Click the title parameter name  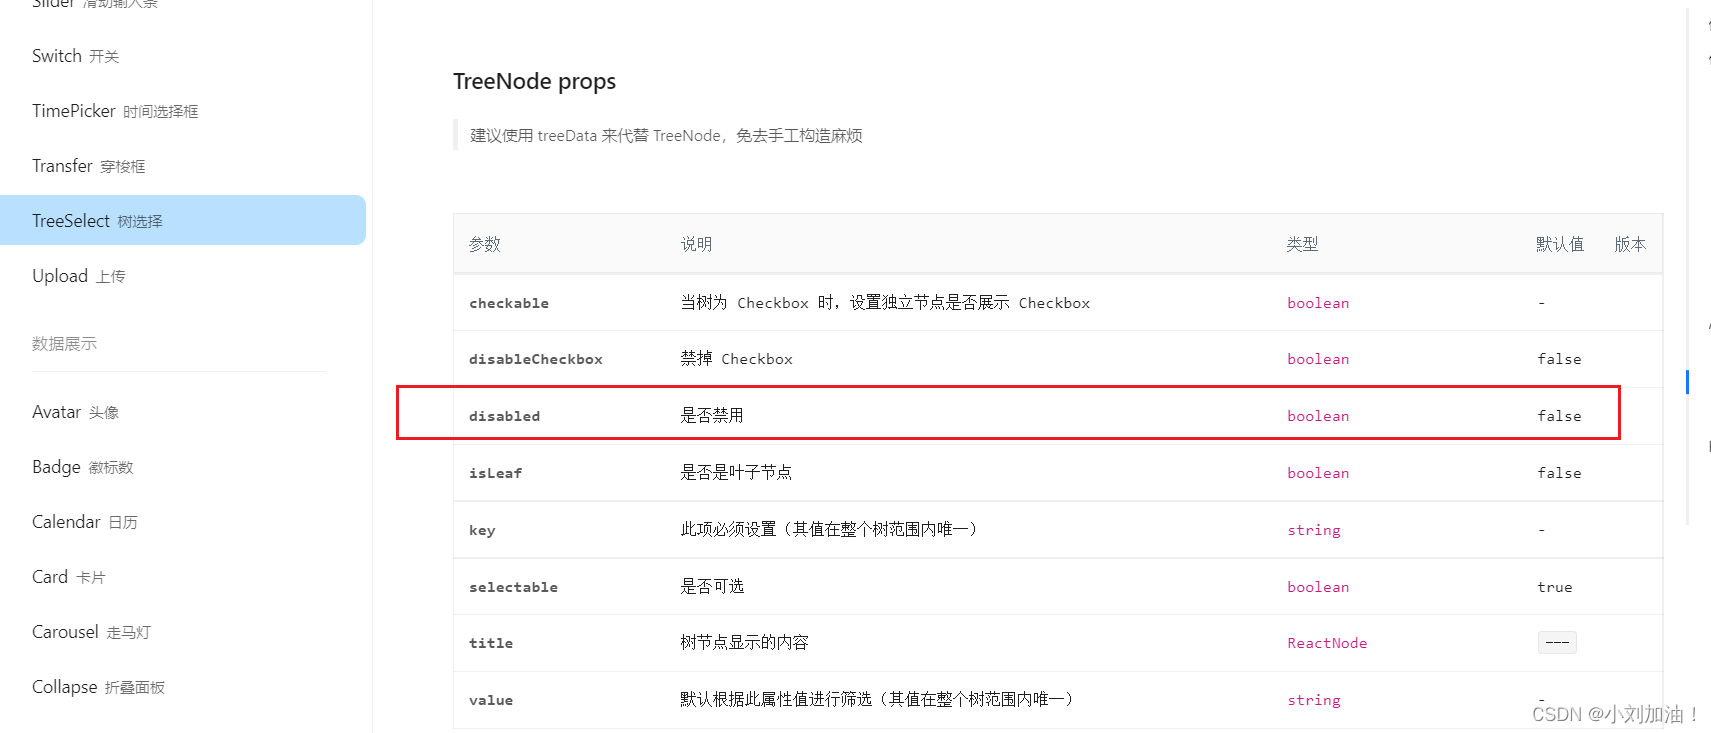click(x=491, y=643)
